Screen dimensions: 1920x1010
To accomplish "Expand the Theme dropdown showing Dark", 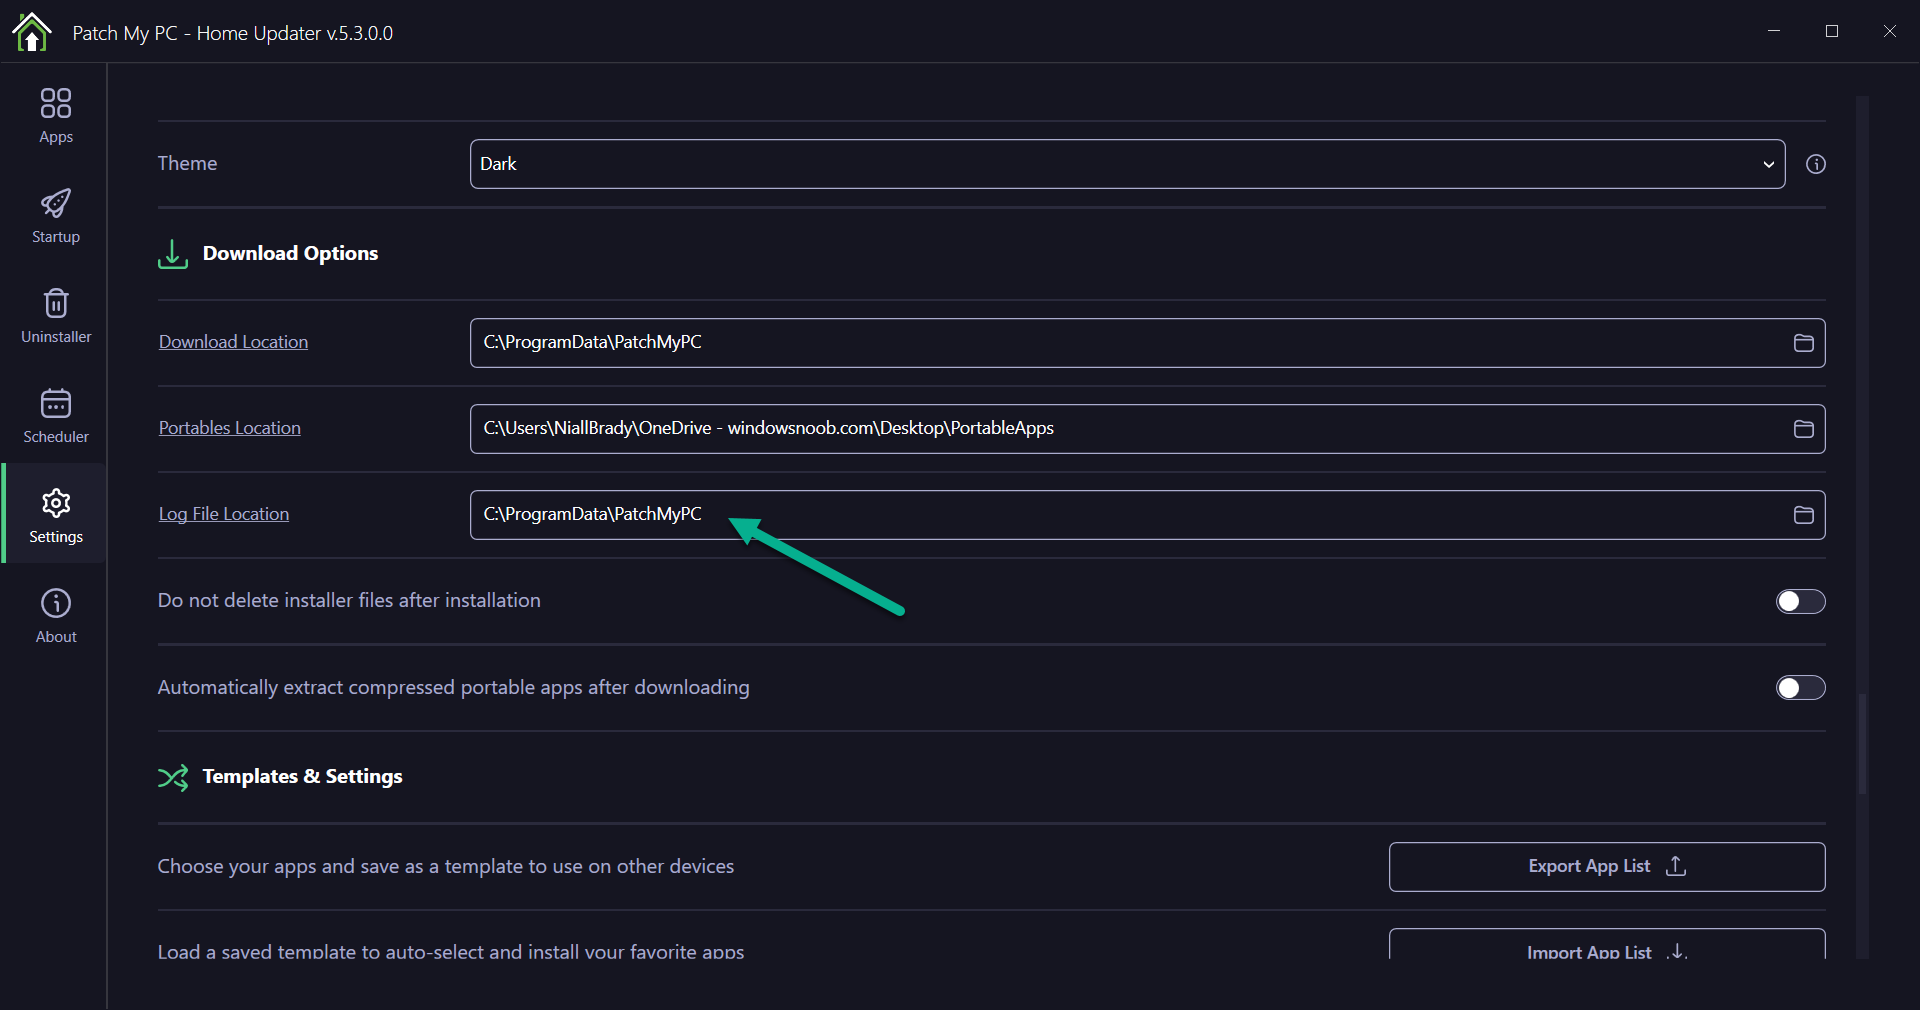I will point(1127,164).
